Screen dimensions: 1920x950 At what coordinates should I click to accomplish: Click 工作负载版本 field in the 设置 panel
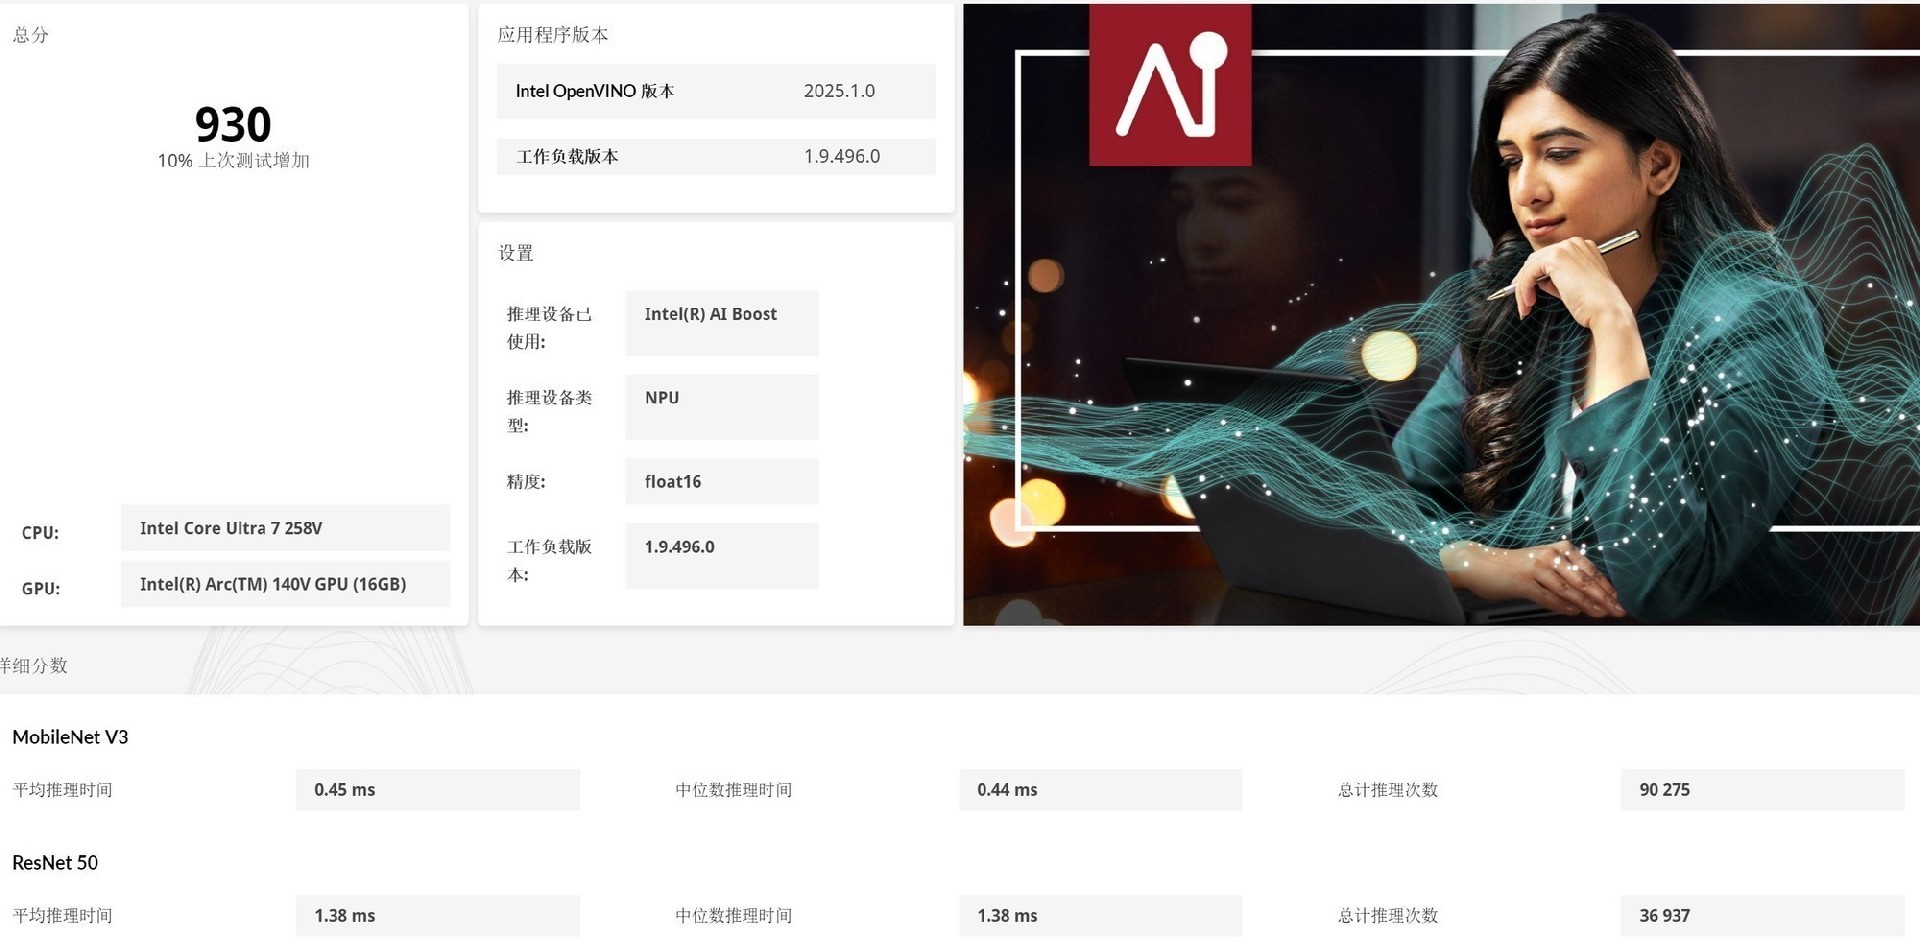click(x=721, y=556)
